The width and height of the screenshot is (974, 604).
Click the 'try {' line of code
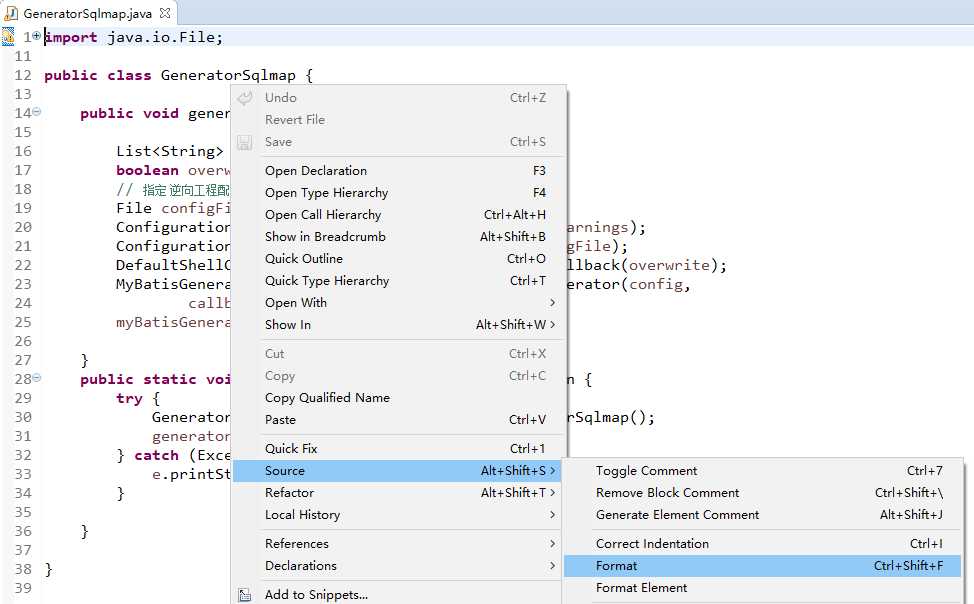138,398
